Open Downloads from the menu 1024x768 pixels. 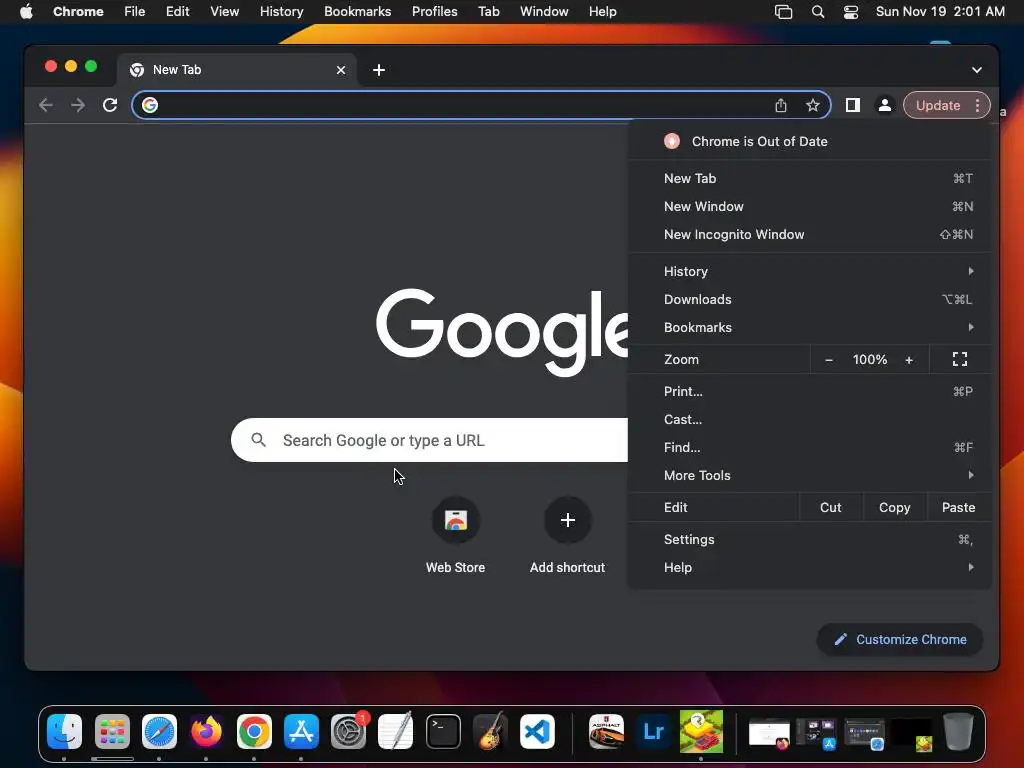(x=810, y=299)
